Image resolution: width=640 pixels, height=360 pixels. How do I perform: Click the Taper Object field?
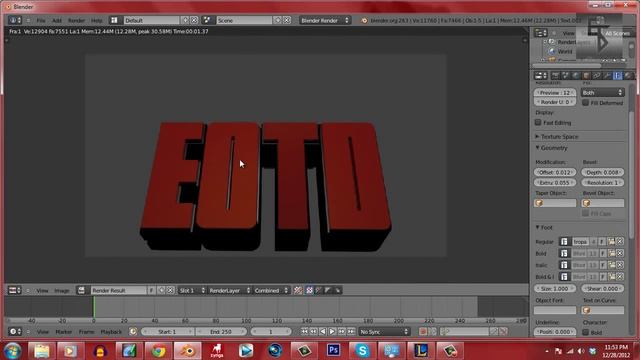pos(555,203)
